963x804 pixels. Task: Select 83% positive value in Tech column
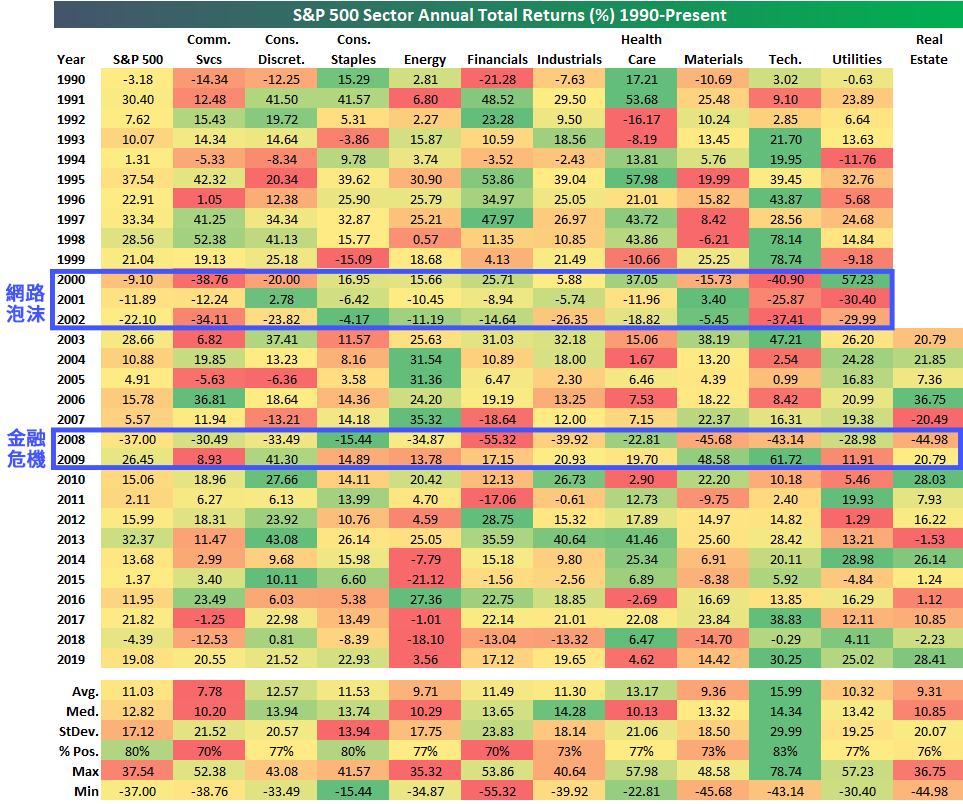click(785, 752)
